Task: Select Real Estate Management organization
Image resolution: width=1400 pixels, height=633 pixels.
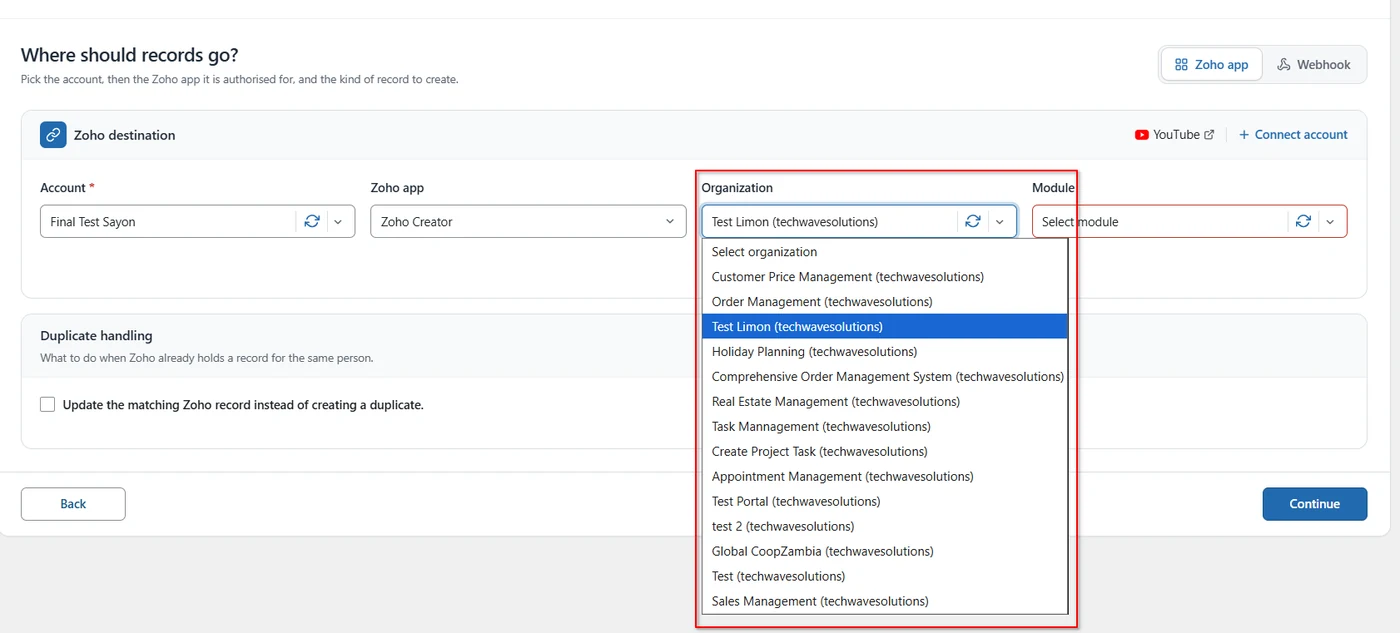Action: (885, 402)
